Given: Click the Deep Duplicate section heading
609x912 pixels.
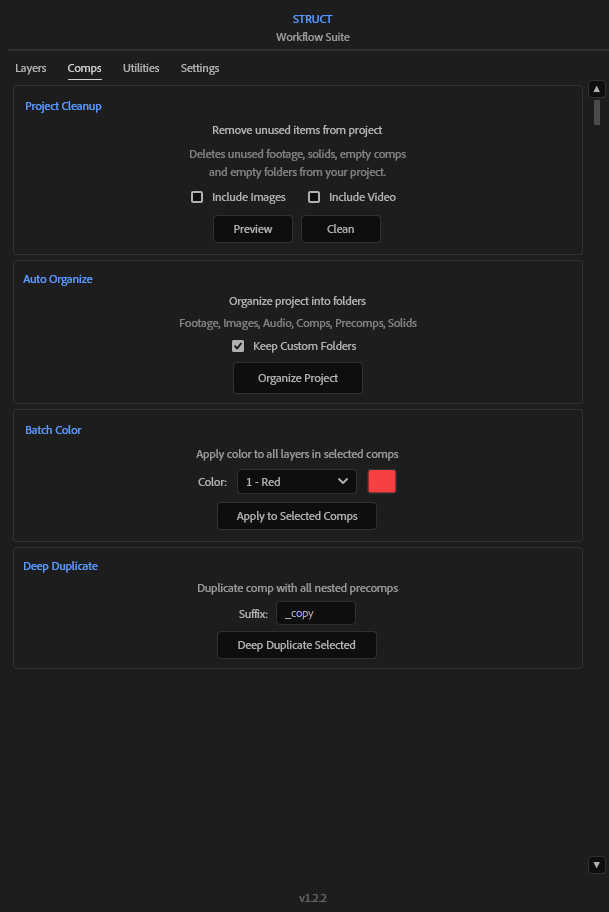Looking at the screenshot, I should (60, 566).
